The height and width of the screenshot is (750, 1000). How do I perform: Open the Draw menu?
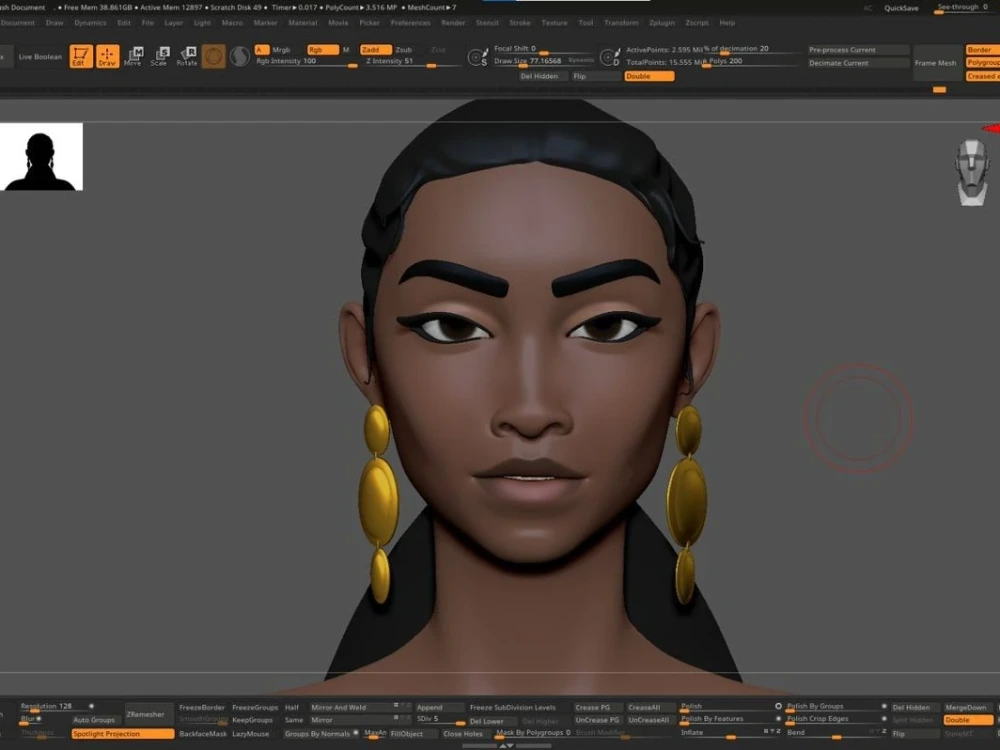click(55, 22)
